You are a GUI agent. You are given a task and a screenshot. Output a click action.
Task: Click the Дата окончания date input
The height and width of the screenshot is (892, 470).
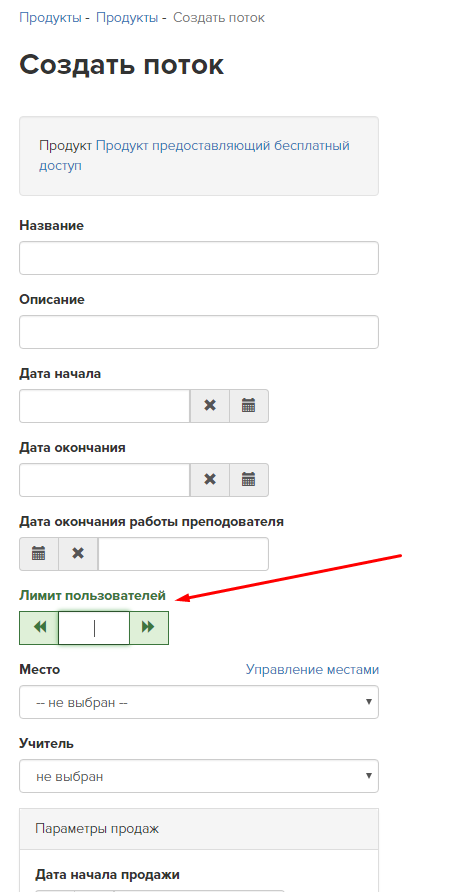pos(105,480)
